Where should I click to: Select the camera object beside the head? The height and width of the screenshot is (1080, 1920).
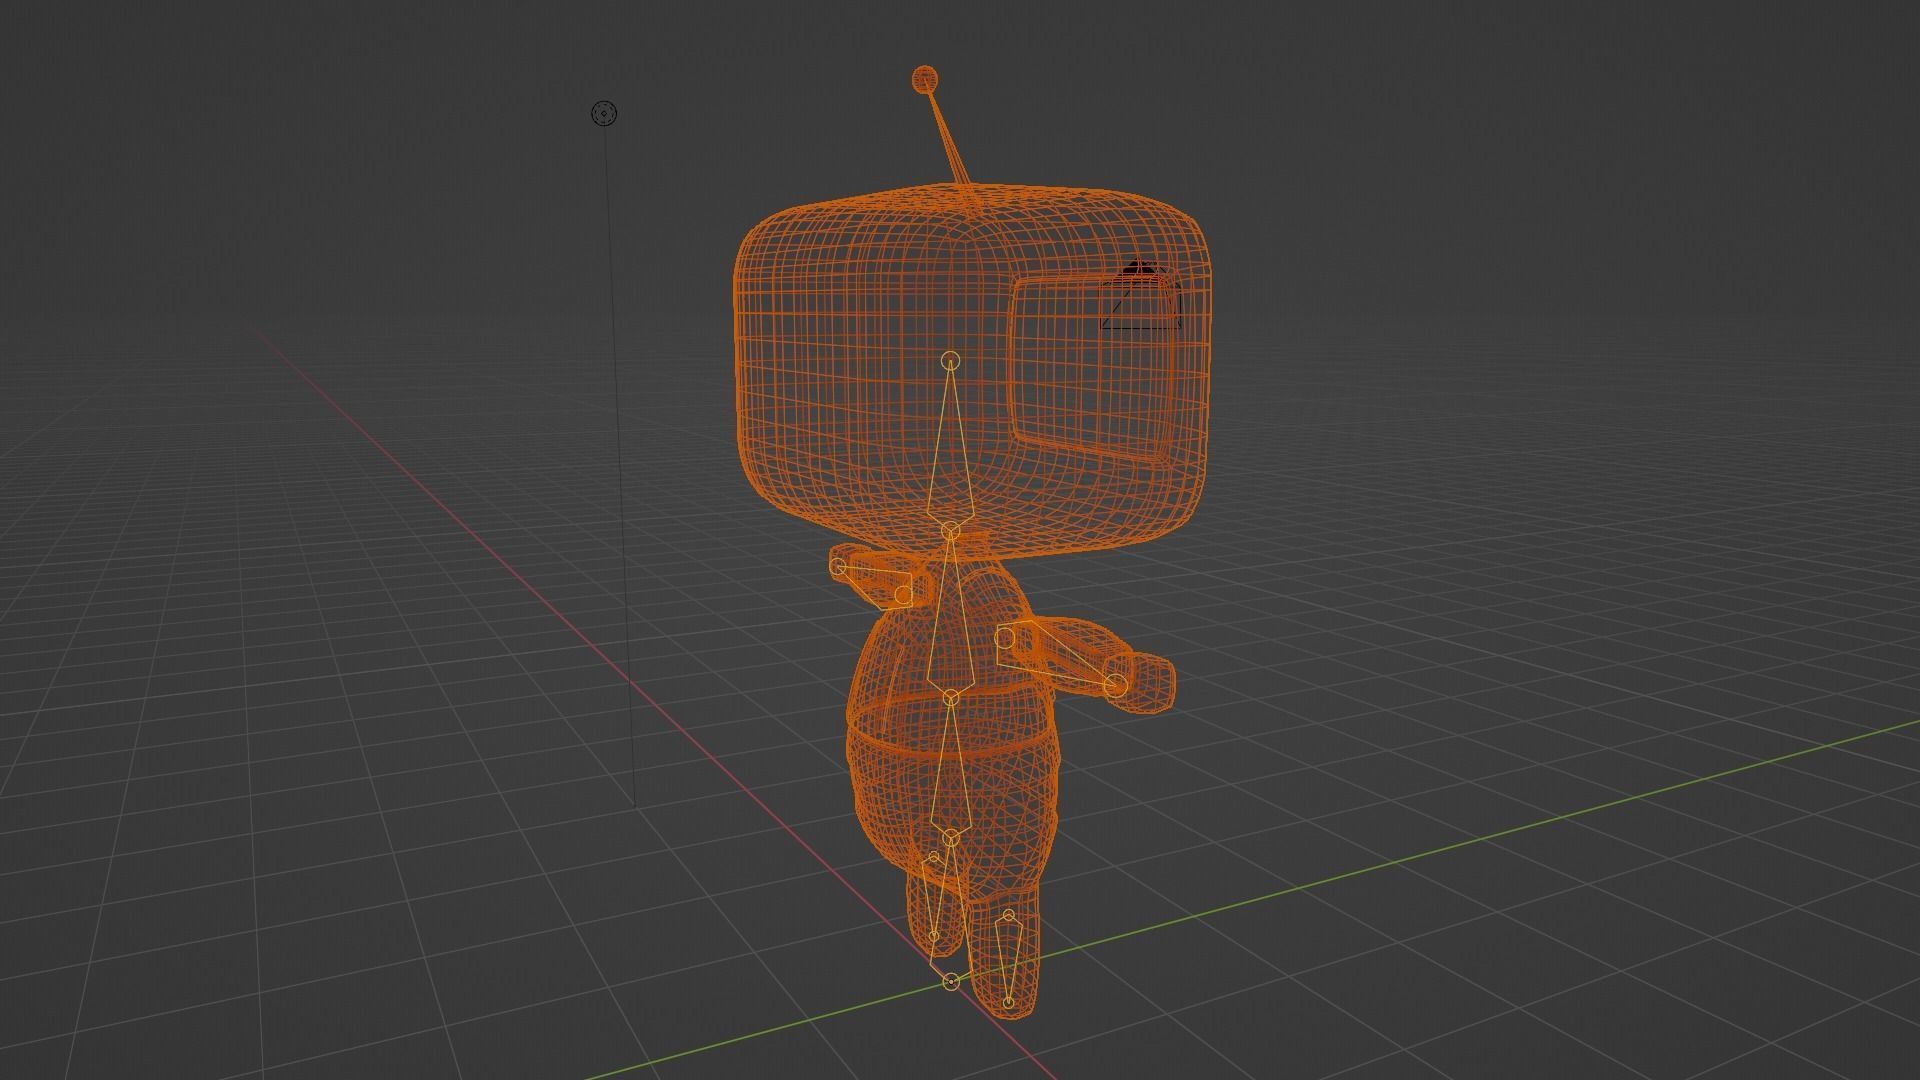[x=1141, y=295]
